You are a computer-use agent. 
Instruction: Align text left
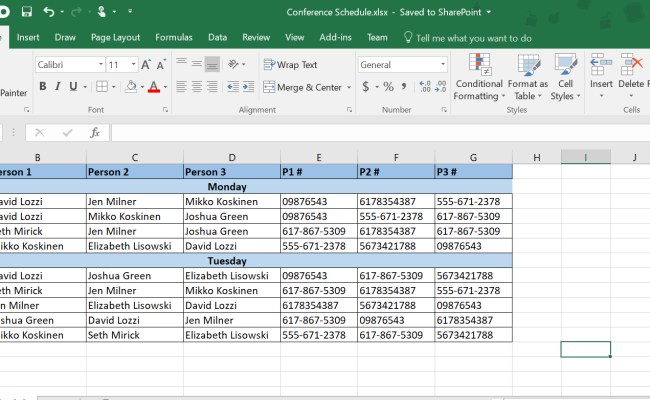tap(181, 87)
